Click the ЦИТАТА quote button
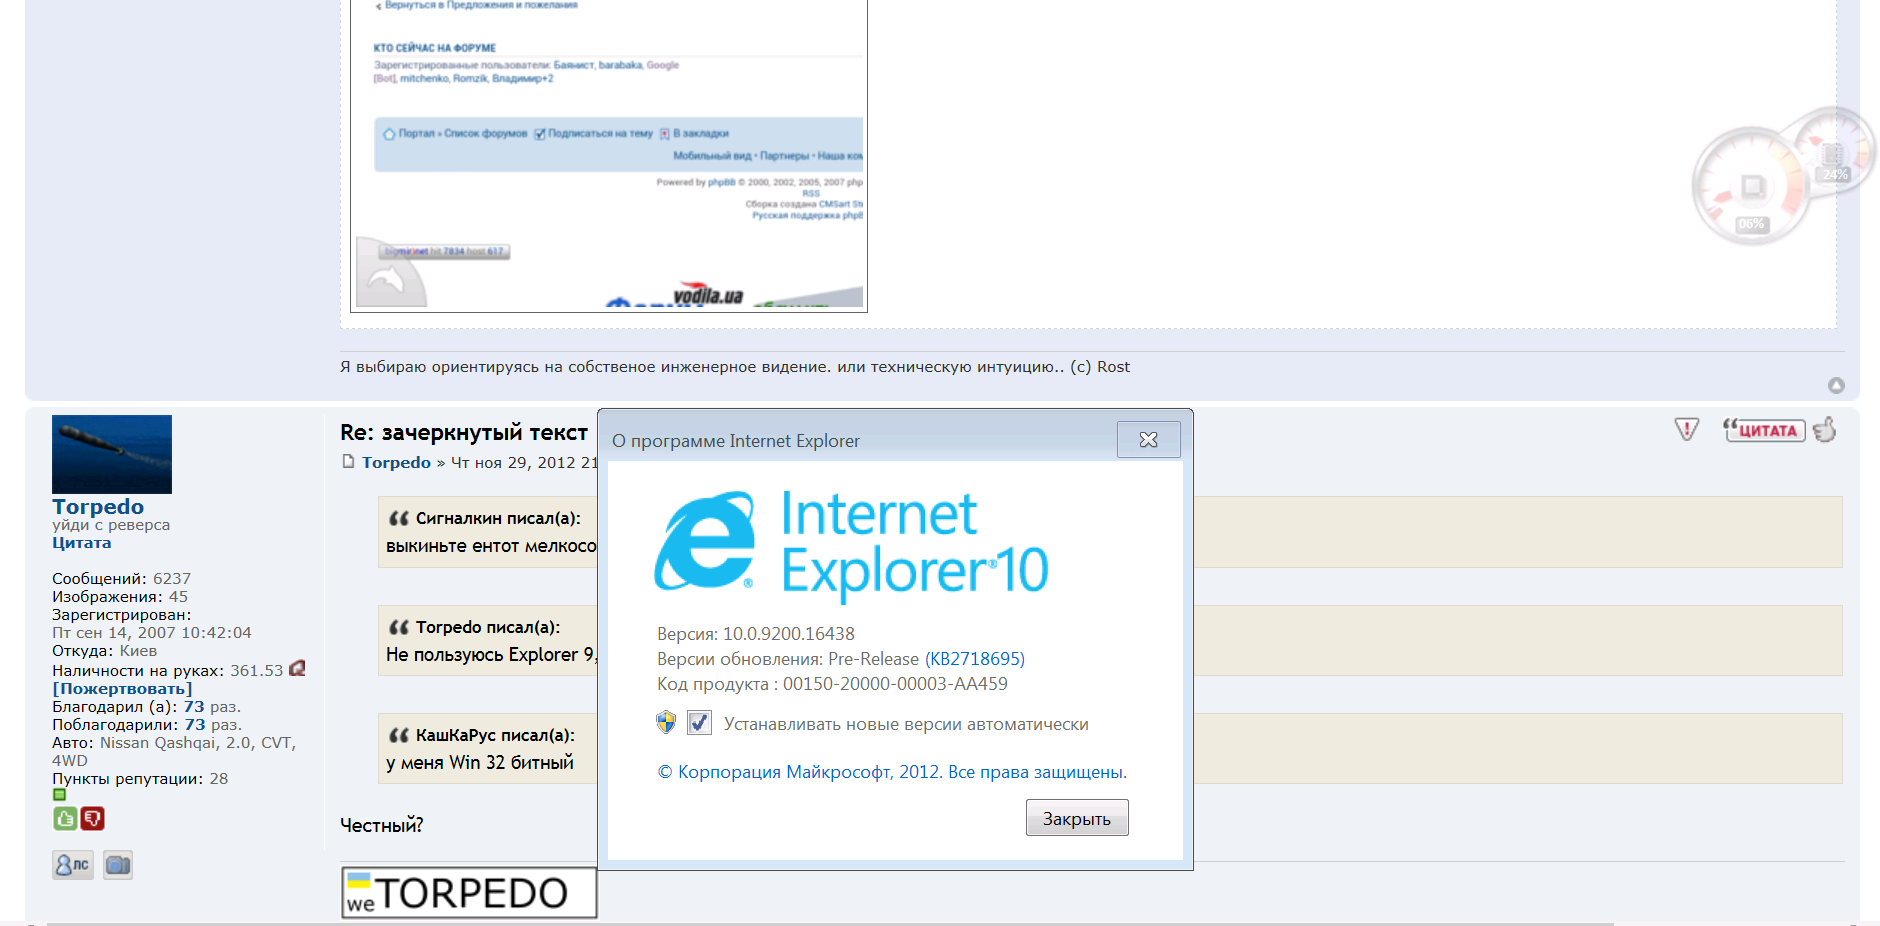The height and width of the screenshot is (926, 1880). click(x=1764, y=430)
